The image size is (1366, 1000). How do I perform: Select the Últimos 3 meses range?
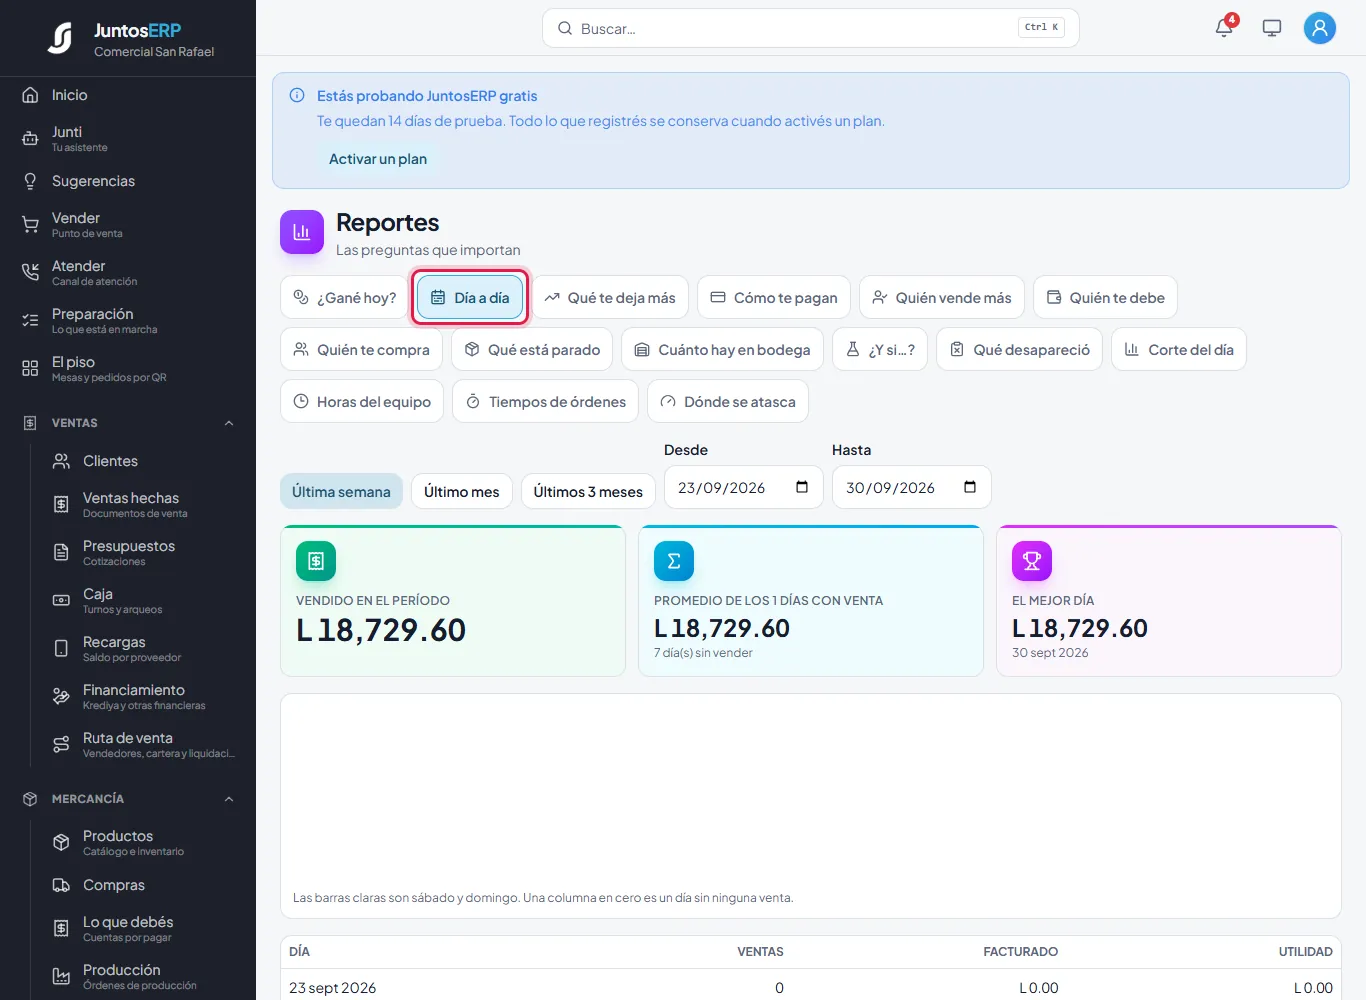tap(588, 491)
